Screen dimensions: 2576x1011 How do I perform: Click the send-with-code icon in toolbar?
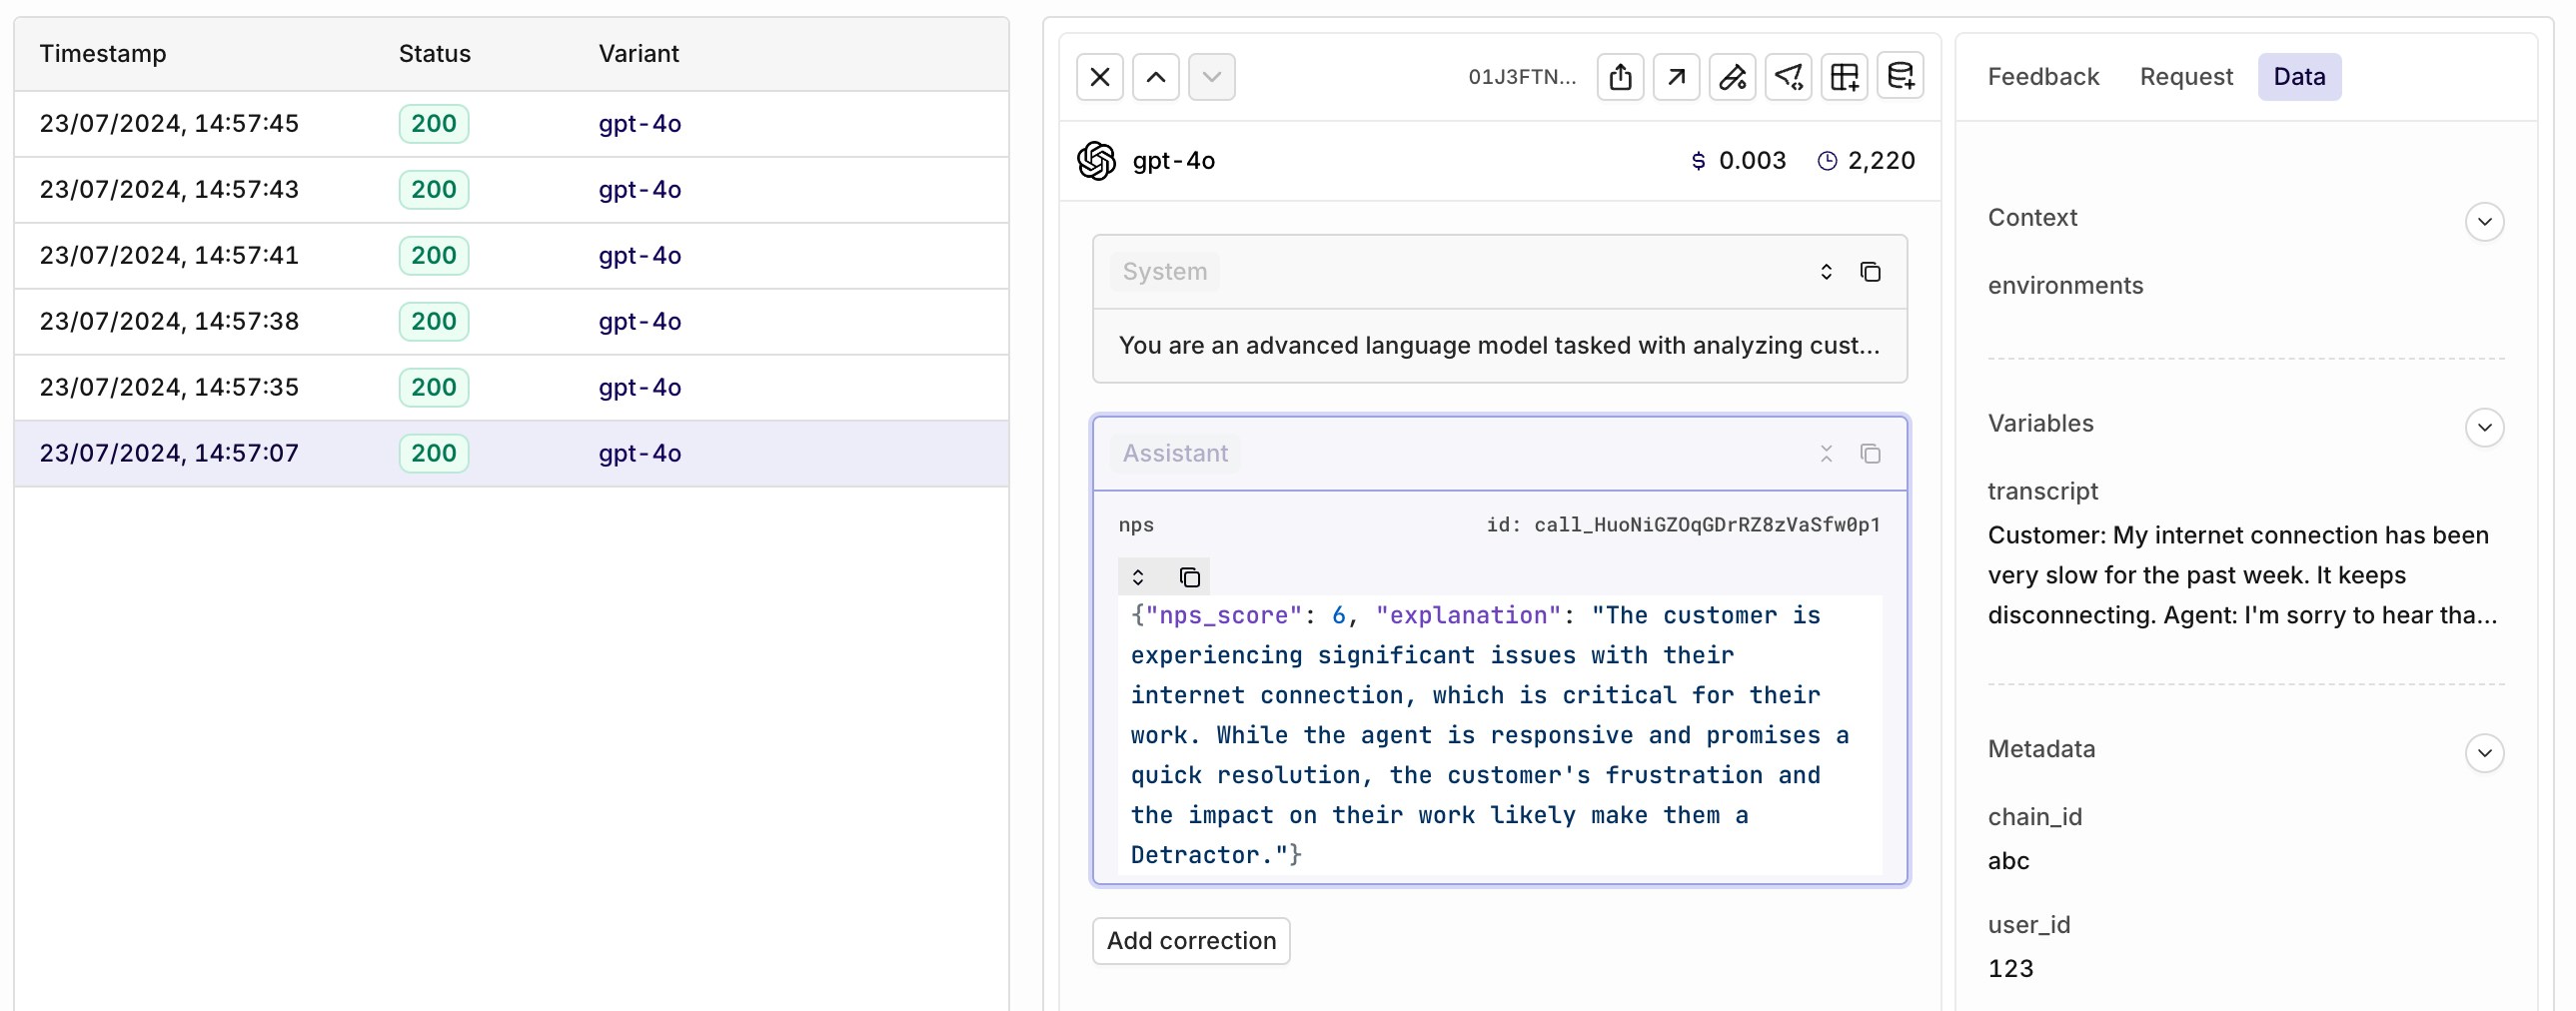pyautogui.click(x=1788, y=77)
